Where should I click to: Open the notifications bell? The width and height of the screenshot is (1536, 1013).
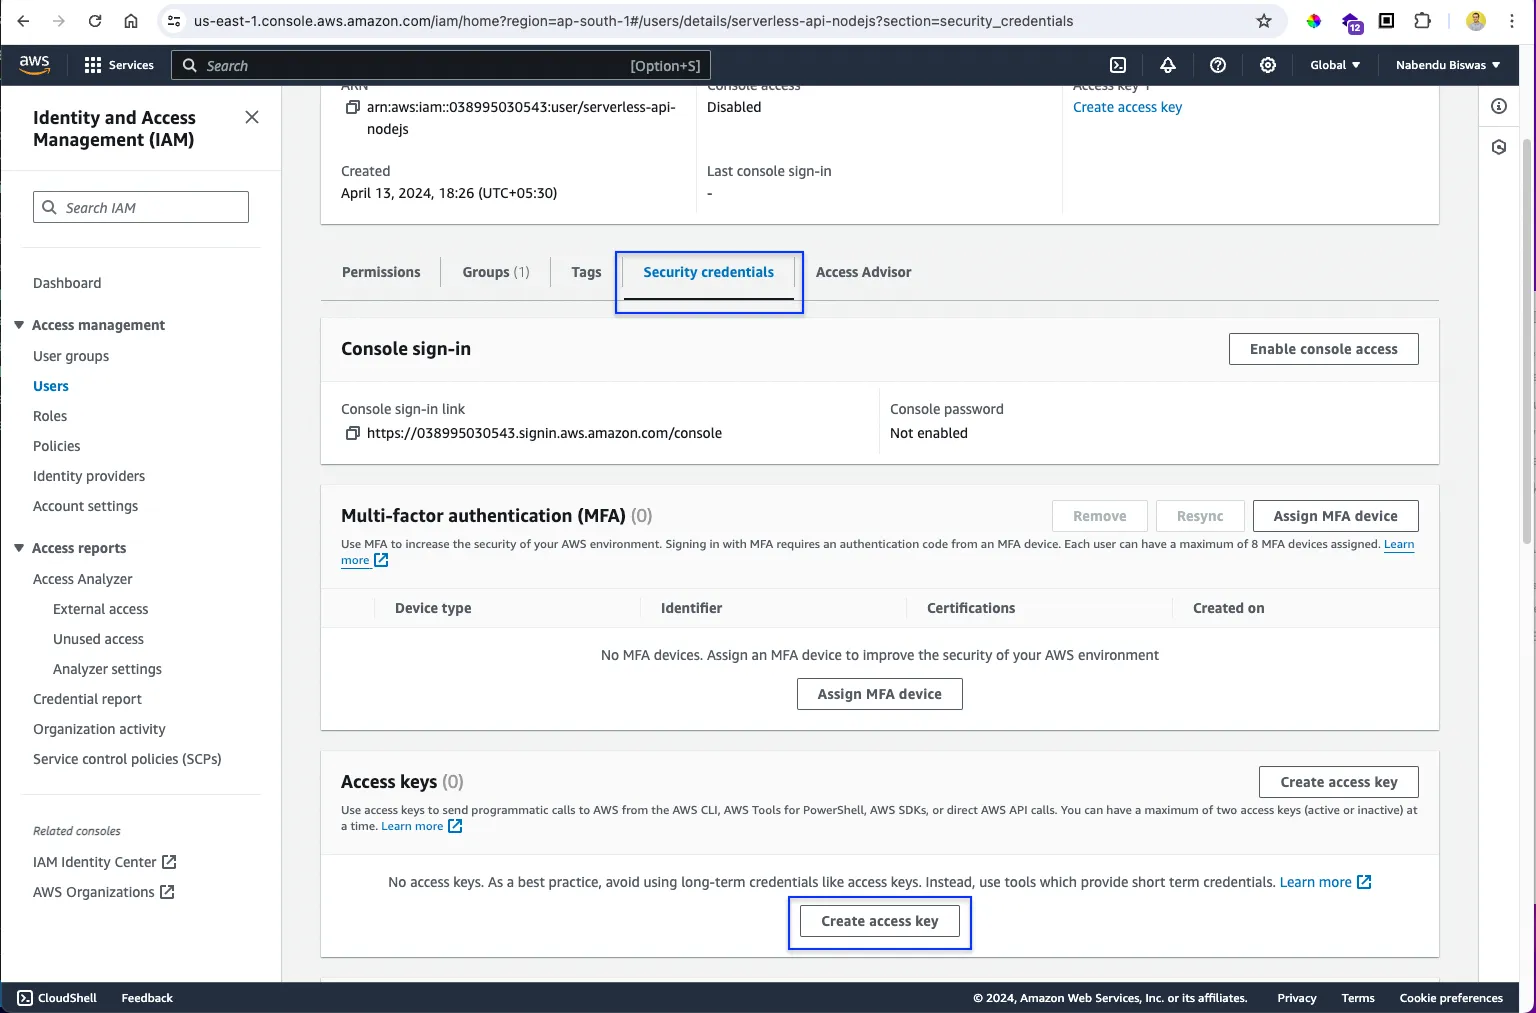point(1168,65)
